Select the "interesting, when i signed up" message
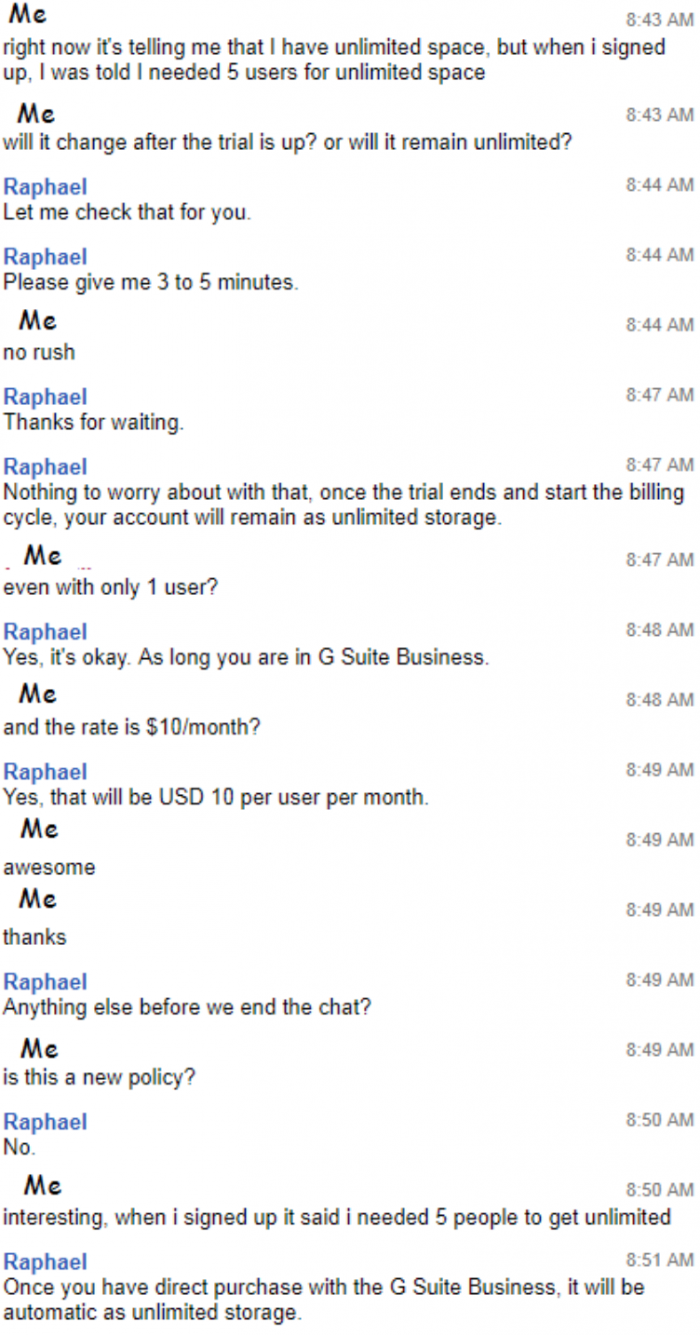The height and width of the screenshot is (1335, 700). [x=337, y=1218]
